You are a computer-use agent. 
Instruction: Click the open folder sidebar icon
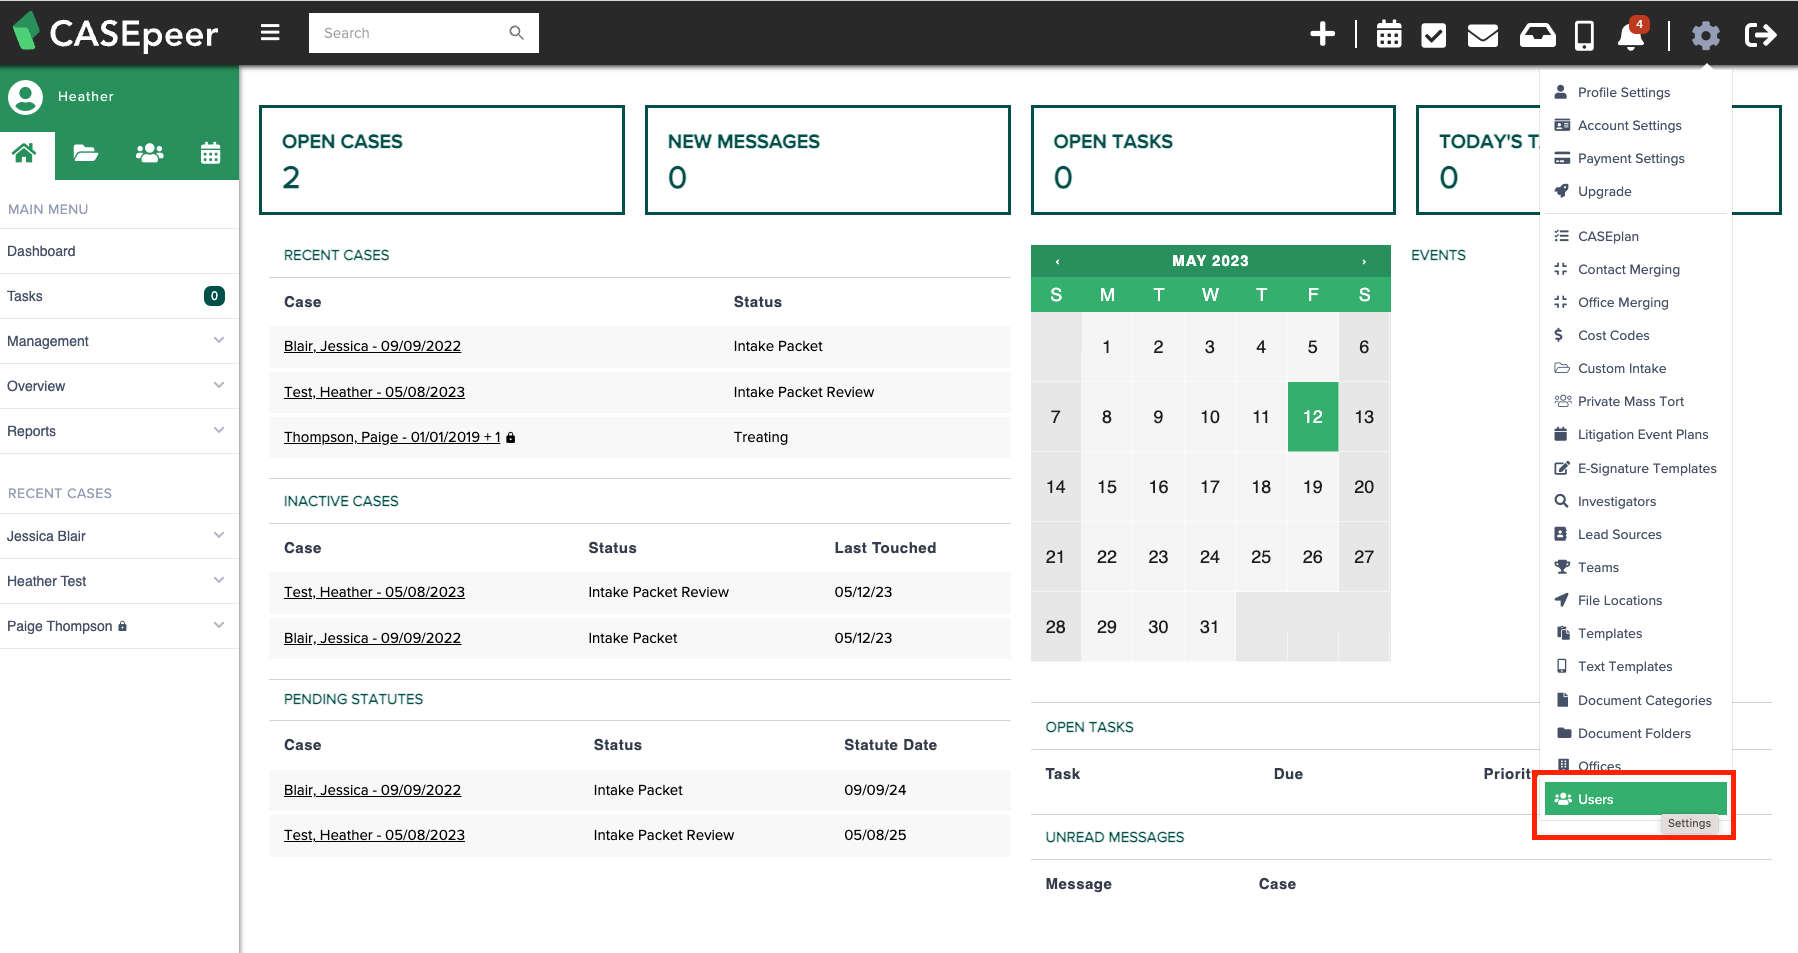(x=86, y=153)
